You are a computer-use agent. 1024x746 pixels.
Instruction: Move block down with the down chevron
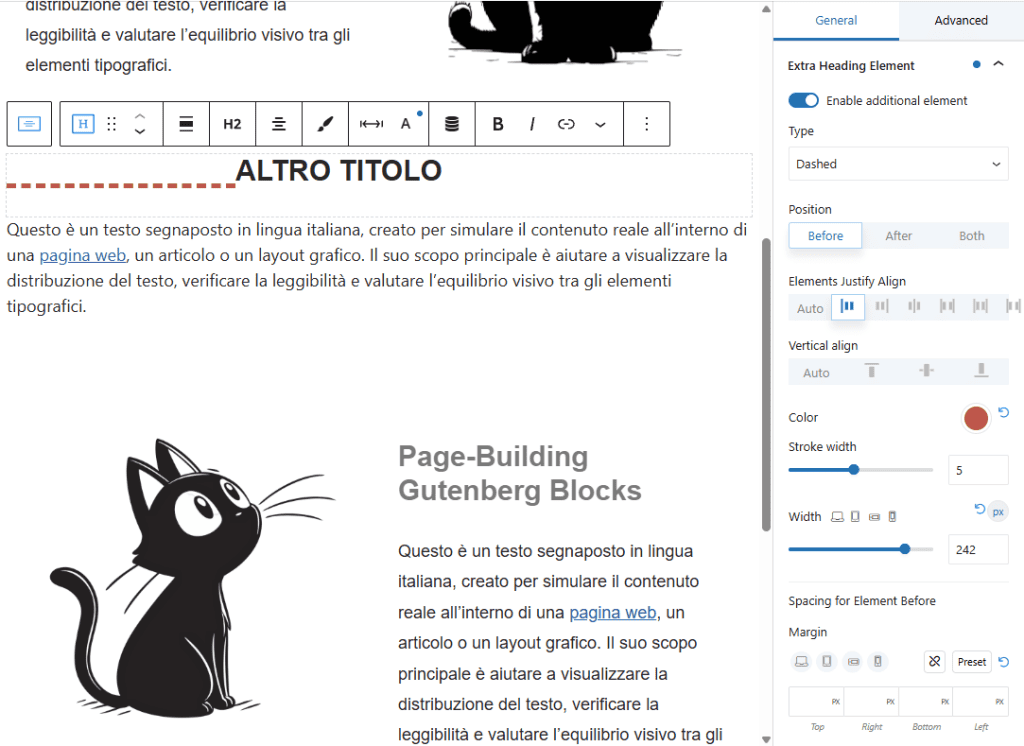[x=140, y=131]
